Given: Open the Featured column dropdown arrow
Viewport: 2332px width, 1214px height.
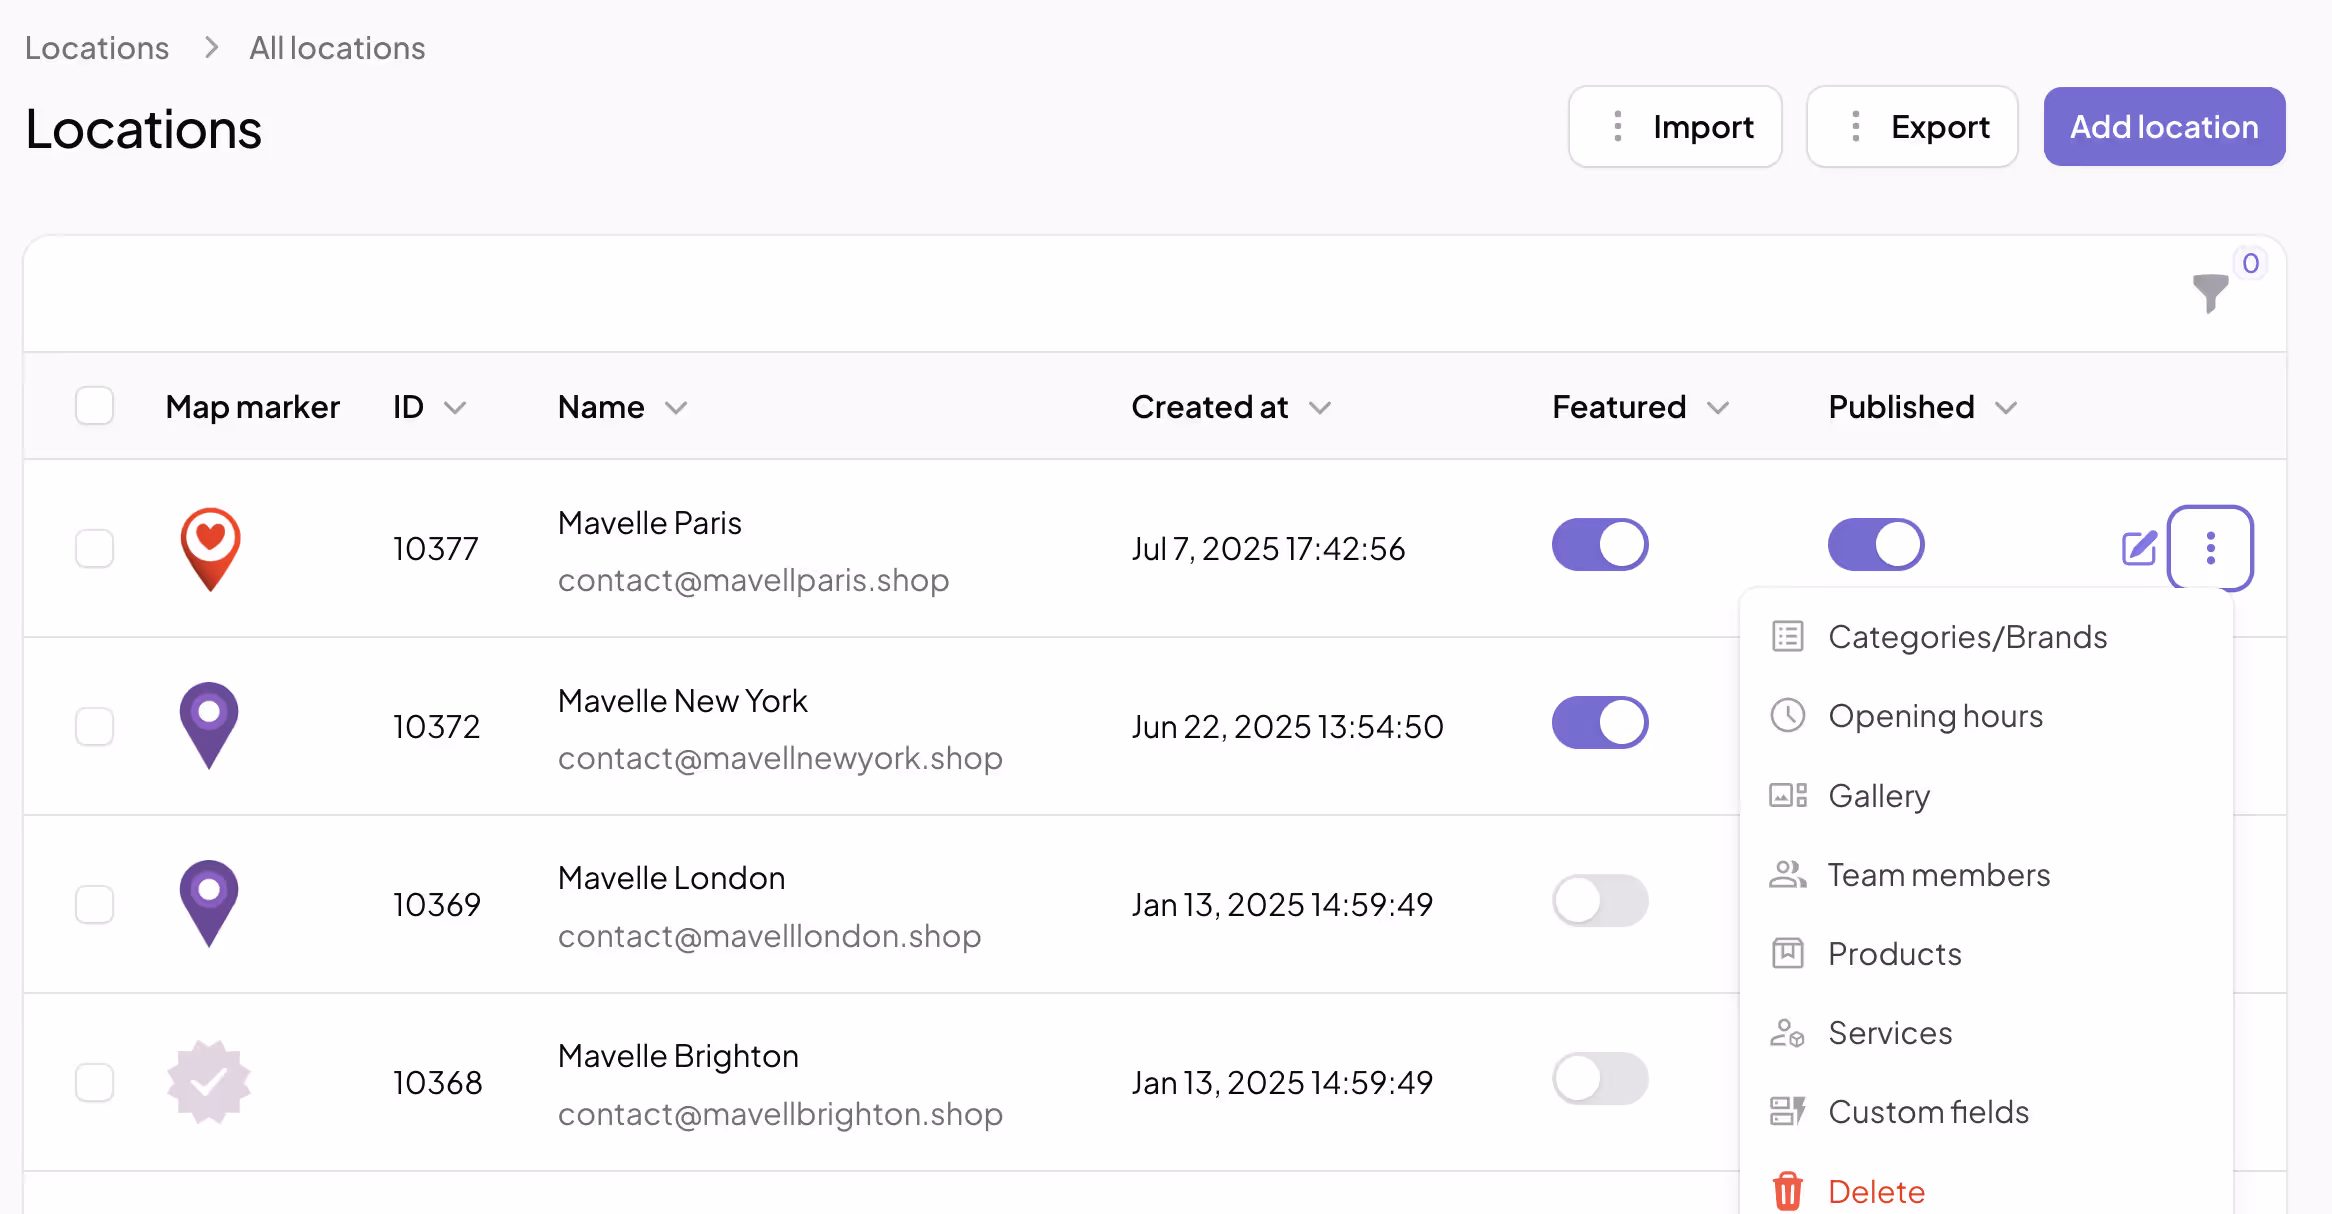Looking at the screenshot, I should (x=1718, y=408).
